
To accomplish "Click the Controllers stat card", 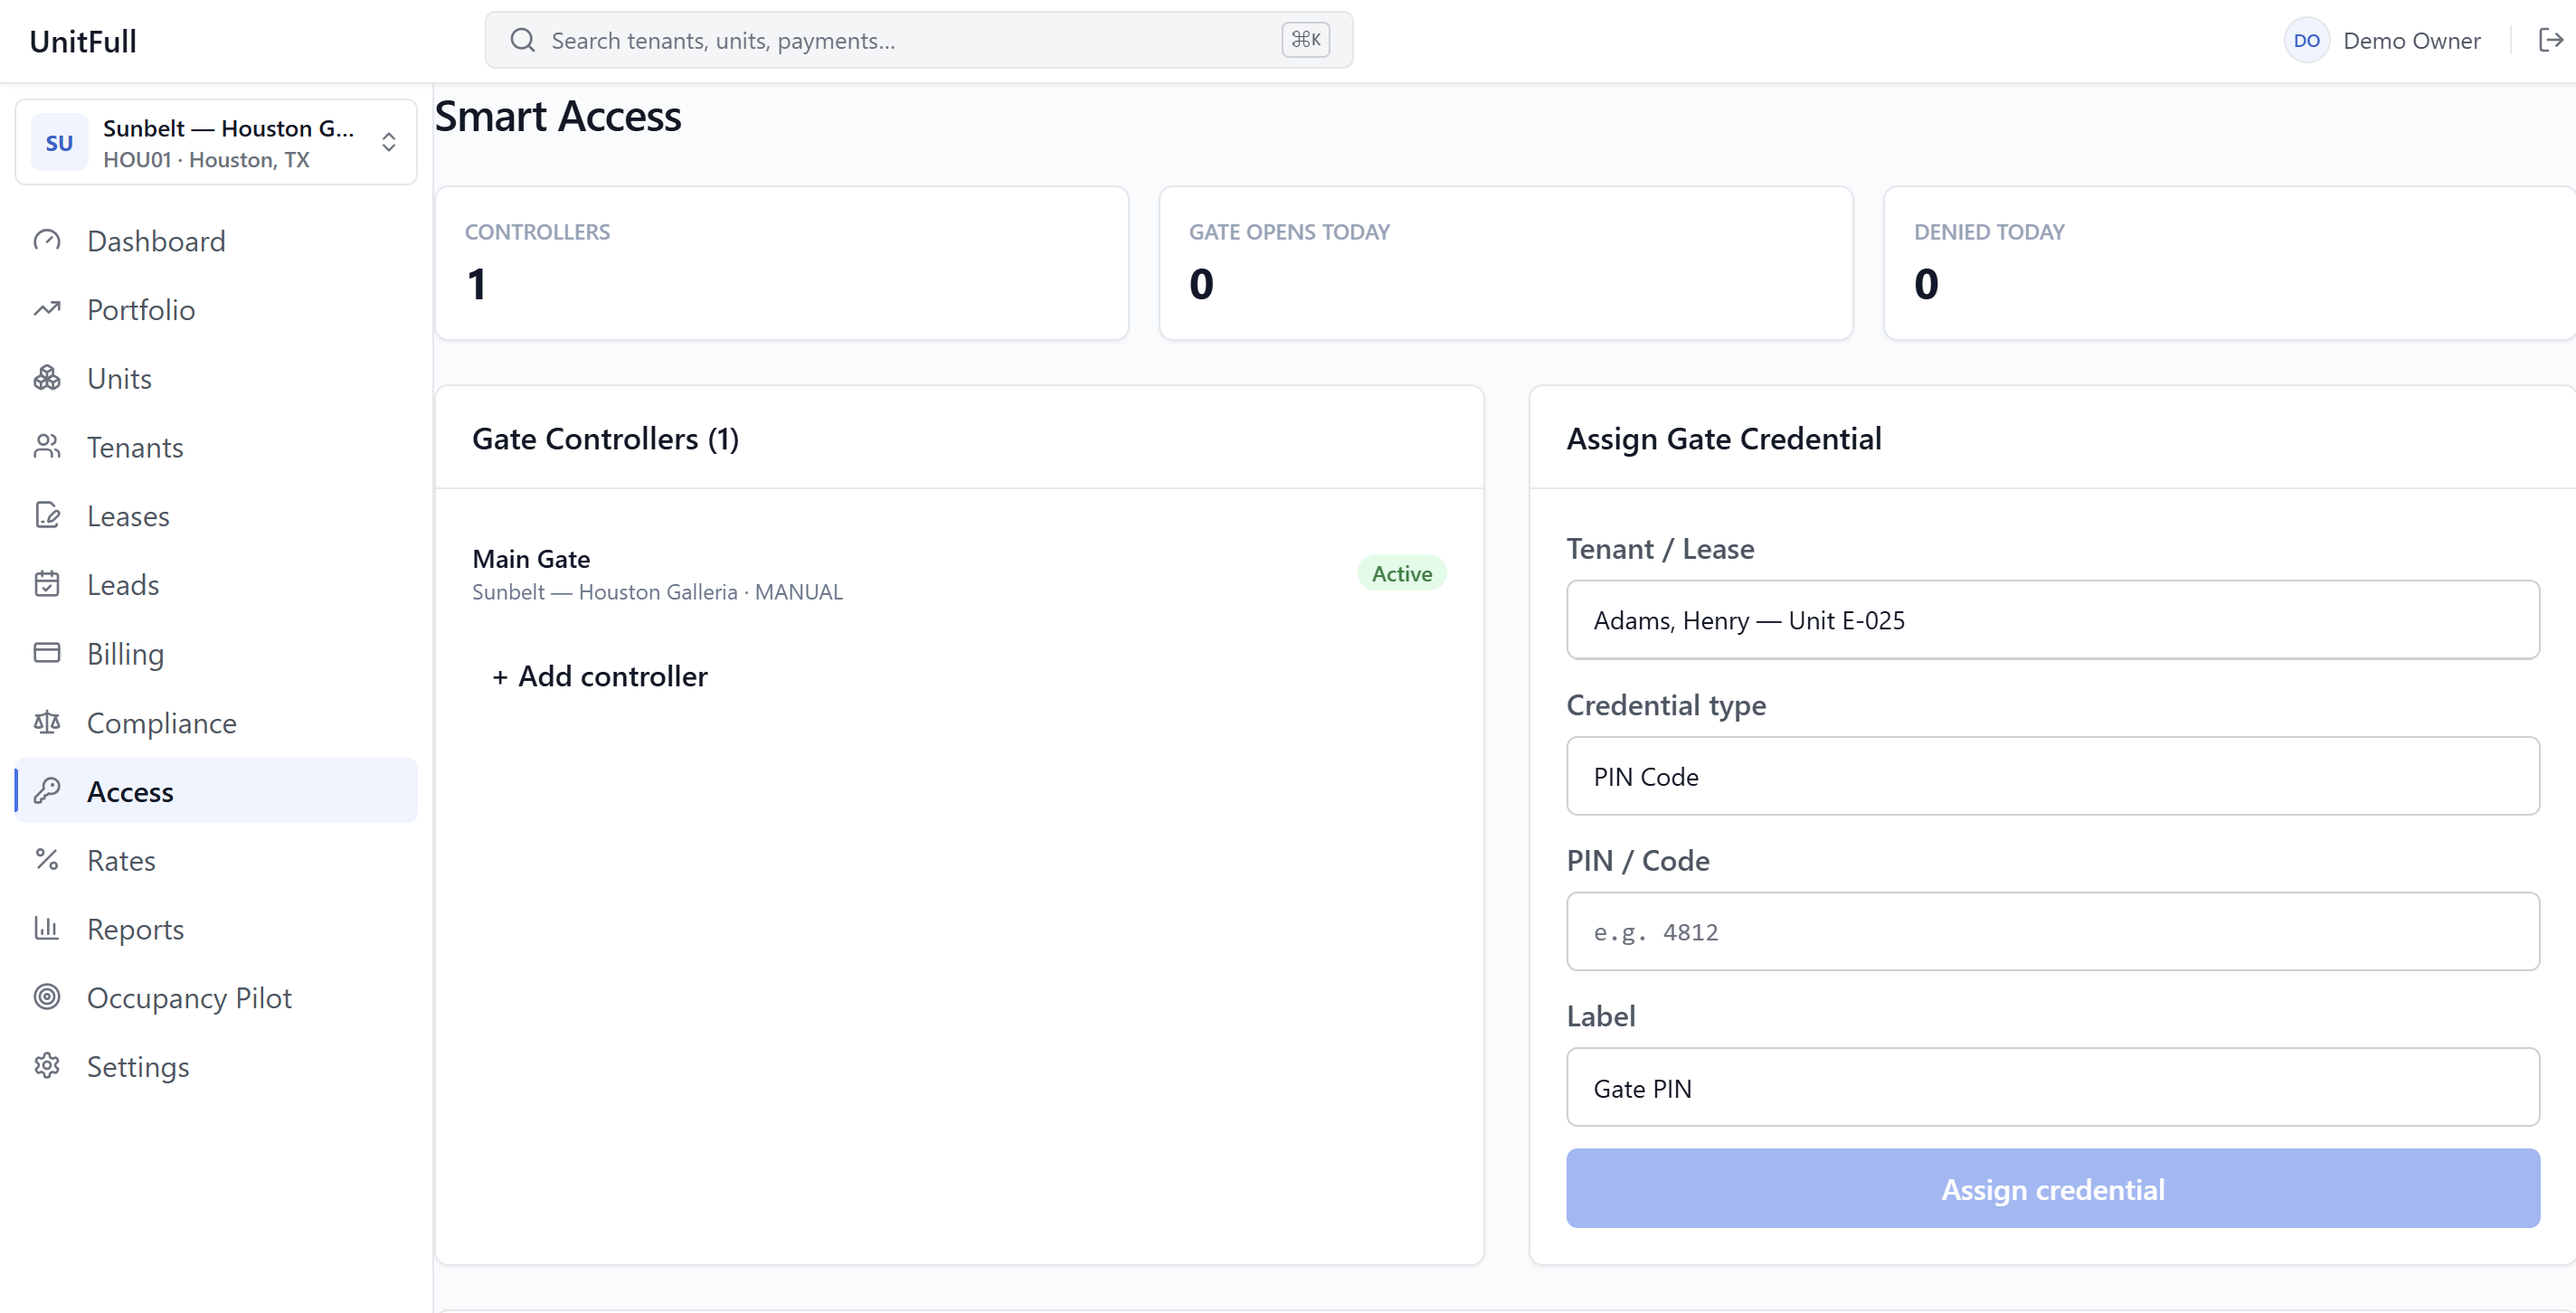I will pos(781,263).
